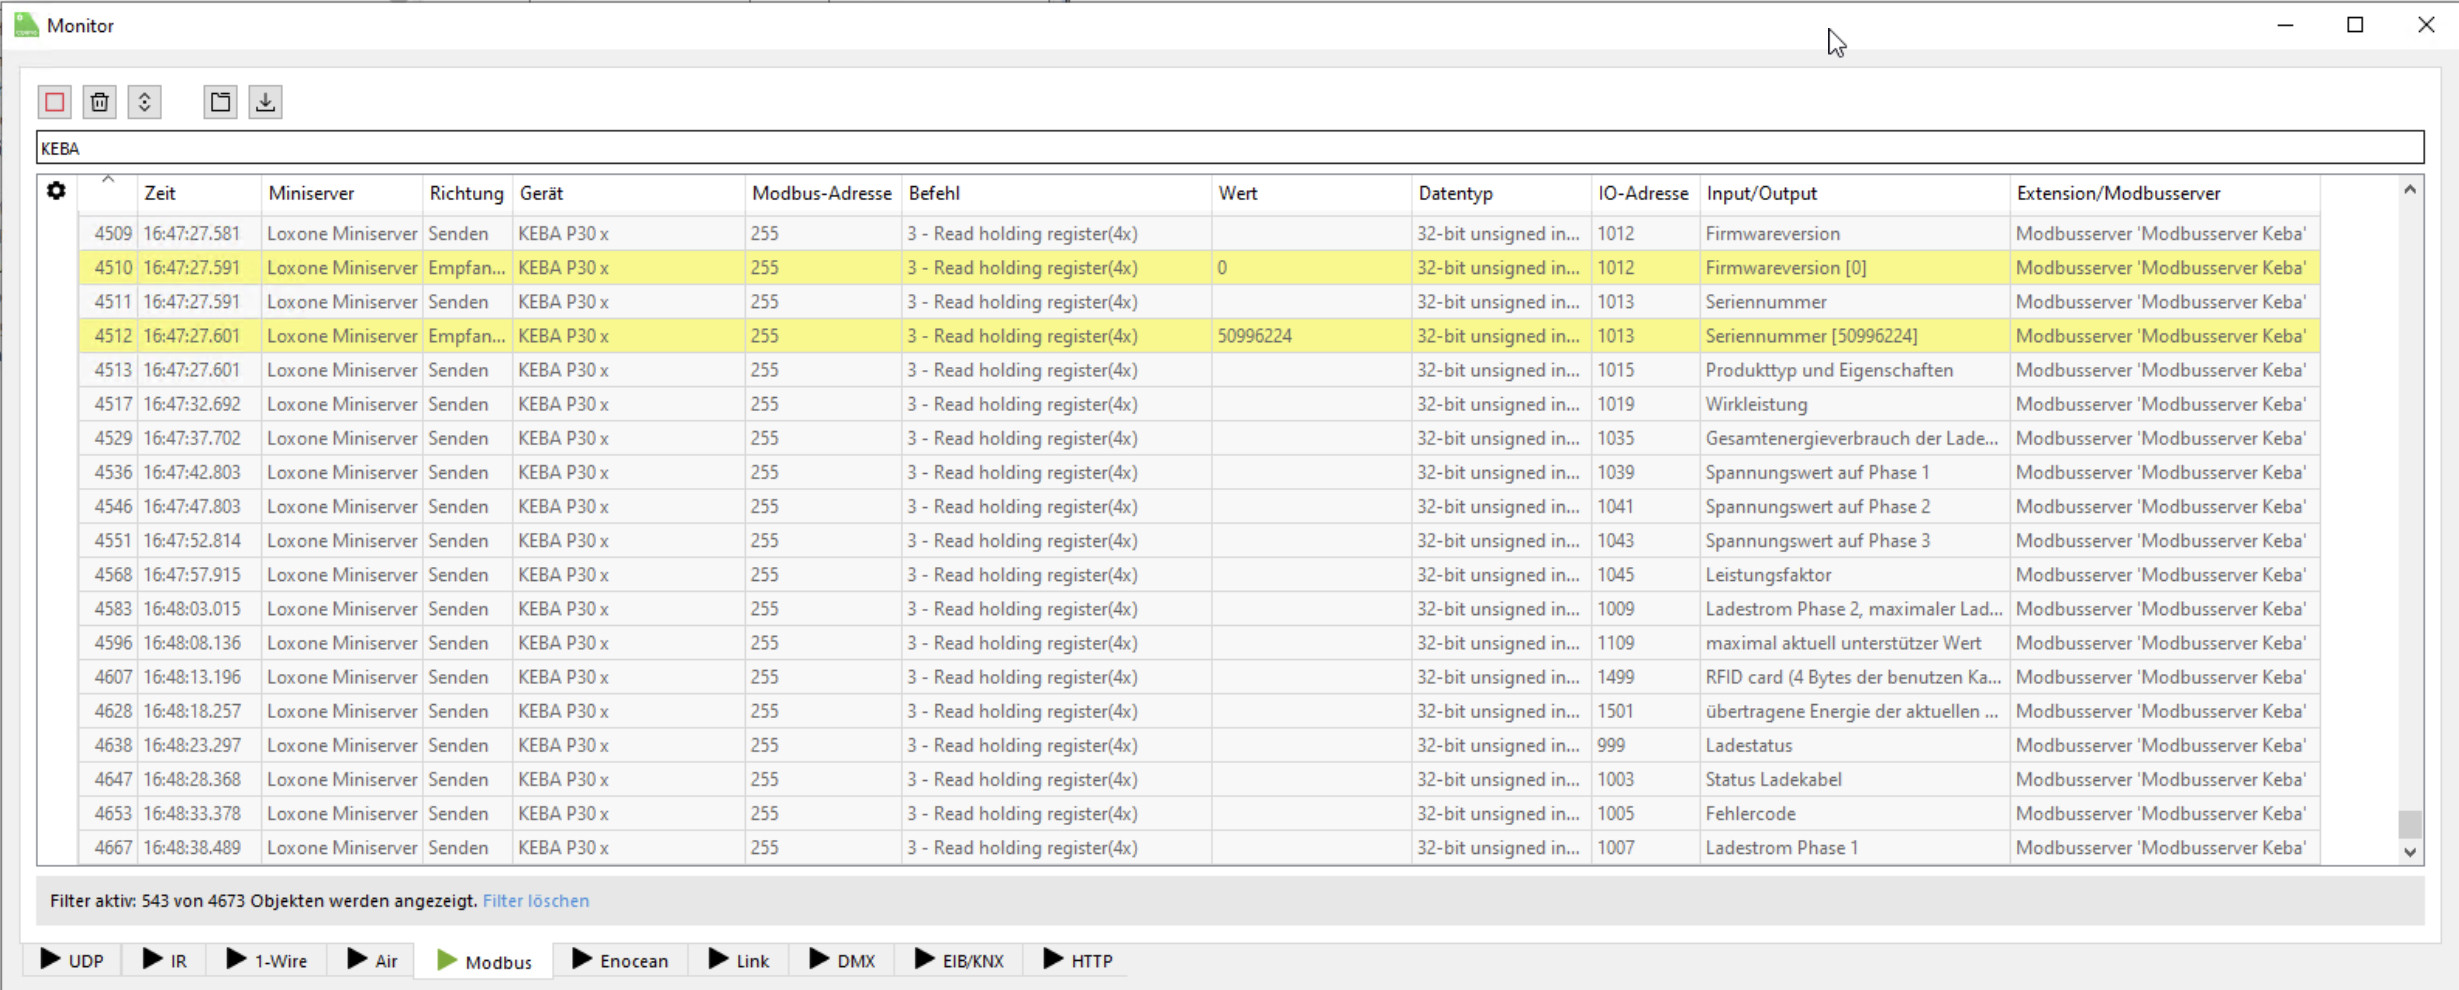Viewport: 2459px width, 990px height.
Task: Switch to the IR monitor tab
Action: [165, 960]
